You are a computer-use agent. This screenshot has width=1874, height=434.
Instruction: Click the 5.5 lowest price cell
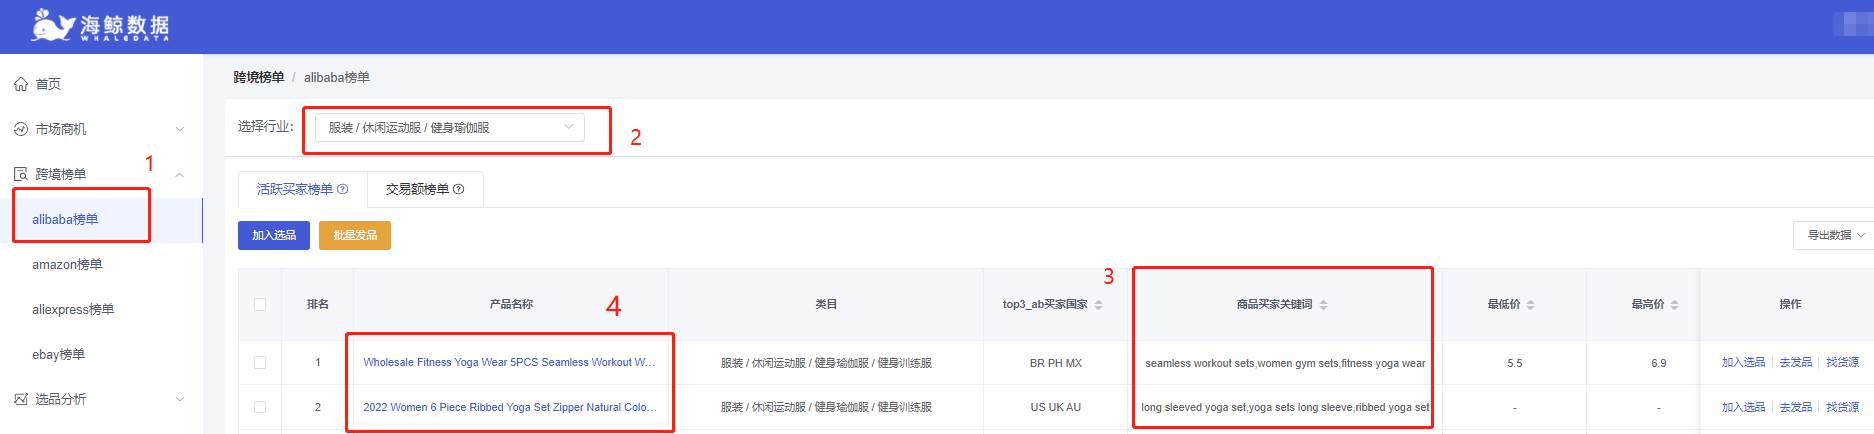click(1515, 363)
